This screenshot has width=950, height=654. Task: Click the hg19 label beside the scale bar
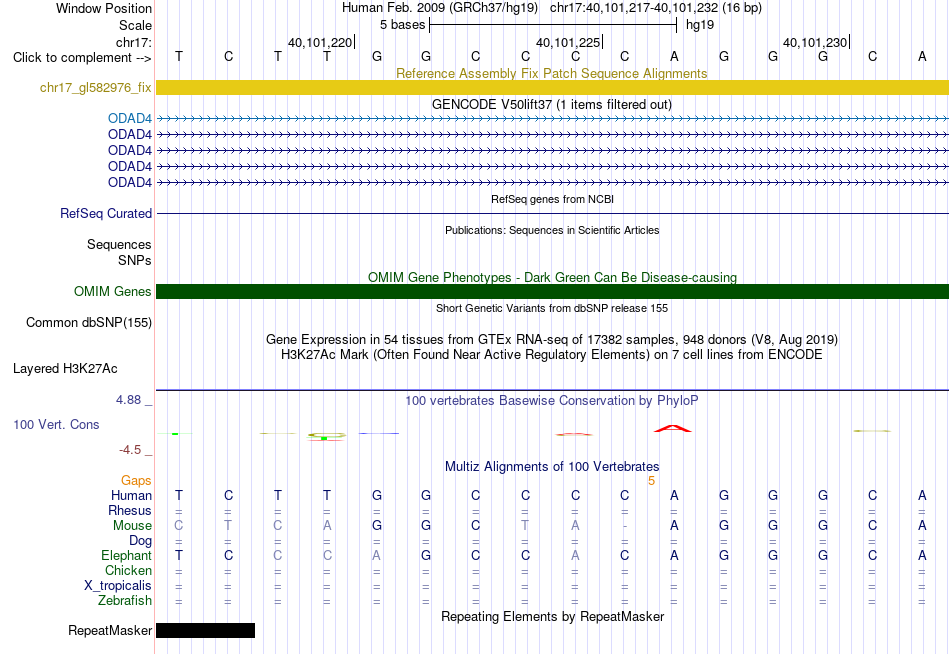click(x=700, y=25)
